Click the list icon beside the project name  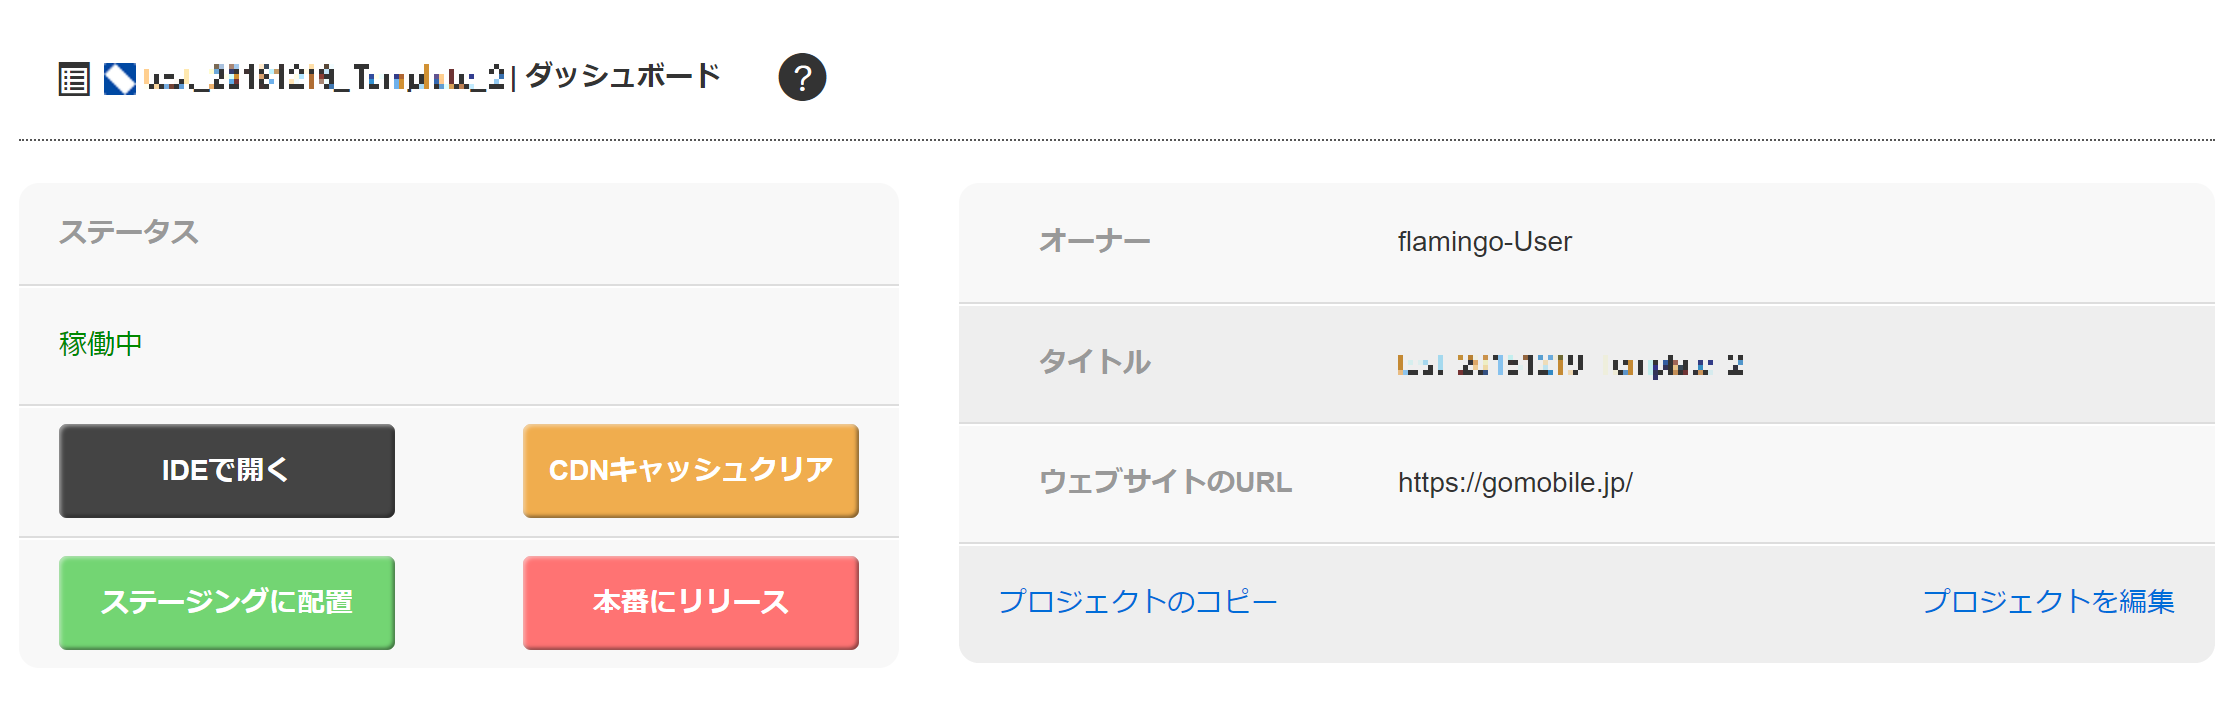click(x=74, y=79)
